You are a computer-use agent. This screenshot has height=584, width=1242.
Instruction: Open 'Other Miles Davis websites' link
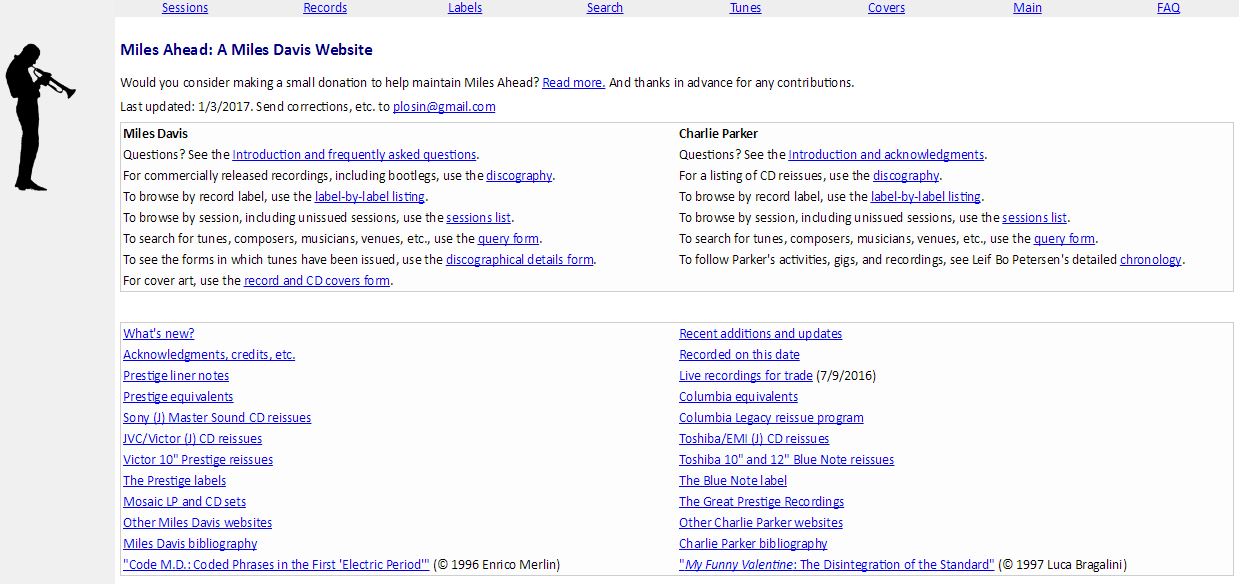click(x=197, y=523)
